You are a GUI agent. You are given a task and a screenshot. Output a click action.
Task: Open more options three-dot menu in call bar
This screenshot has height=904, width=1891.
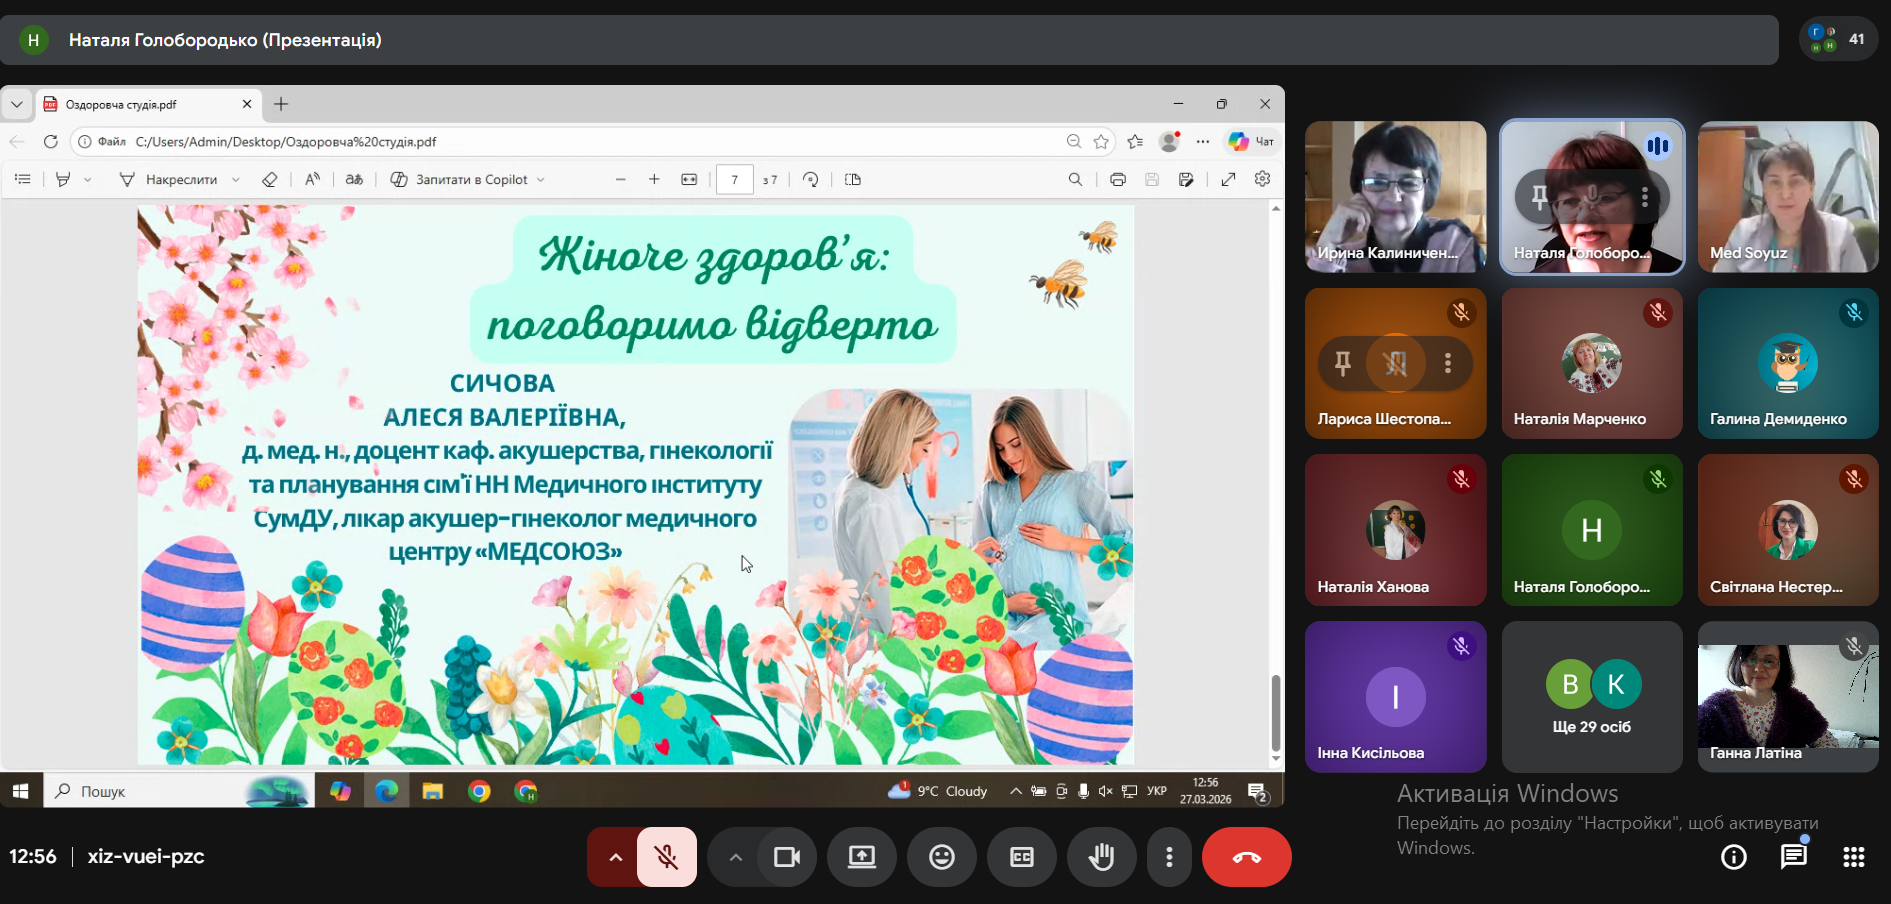pyautogui.click(x=1168, y=857)
